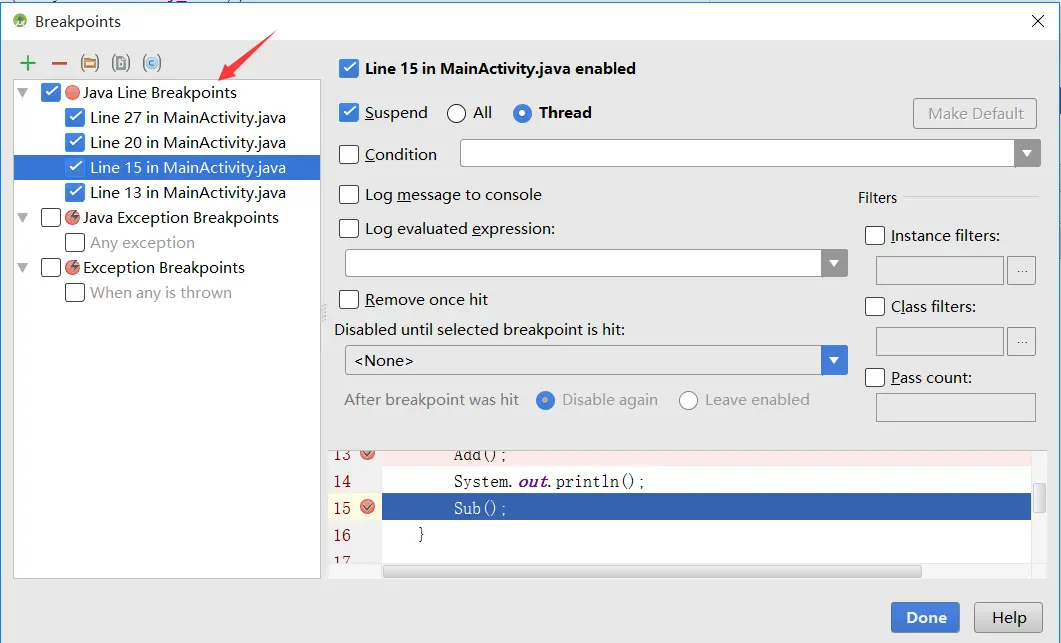Check the Remove once hit option

(x=349, y=299)
